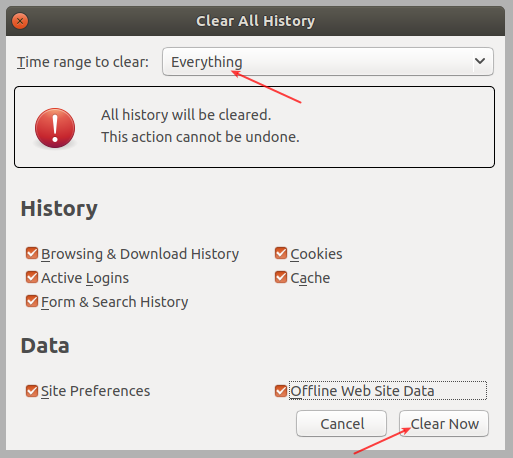Viewport: 513px width, 458px height.
Task: Click the All history will be cleared text
Action: tap(186, 115)
